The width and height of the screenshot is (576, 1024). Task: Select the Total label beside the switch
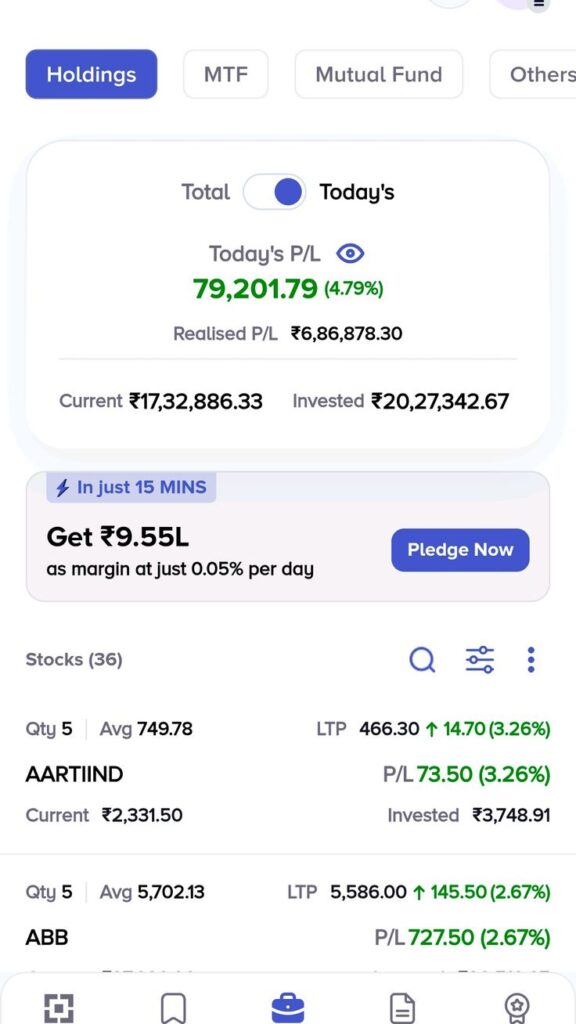[206, 192]
